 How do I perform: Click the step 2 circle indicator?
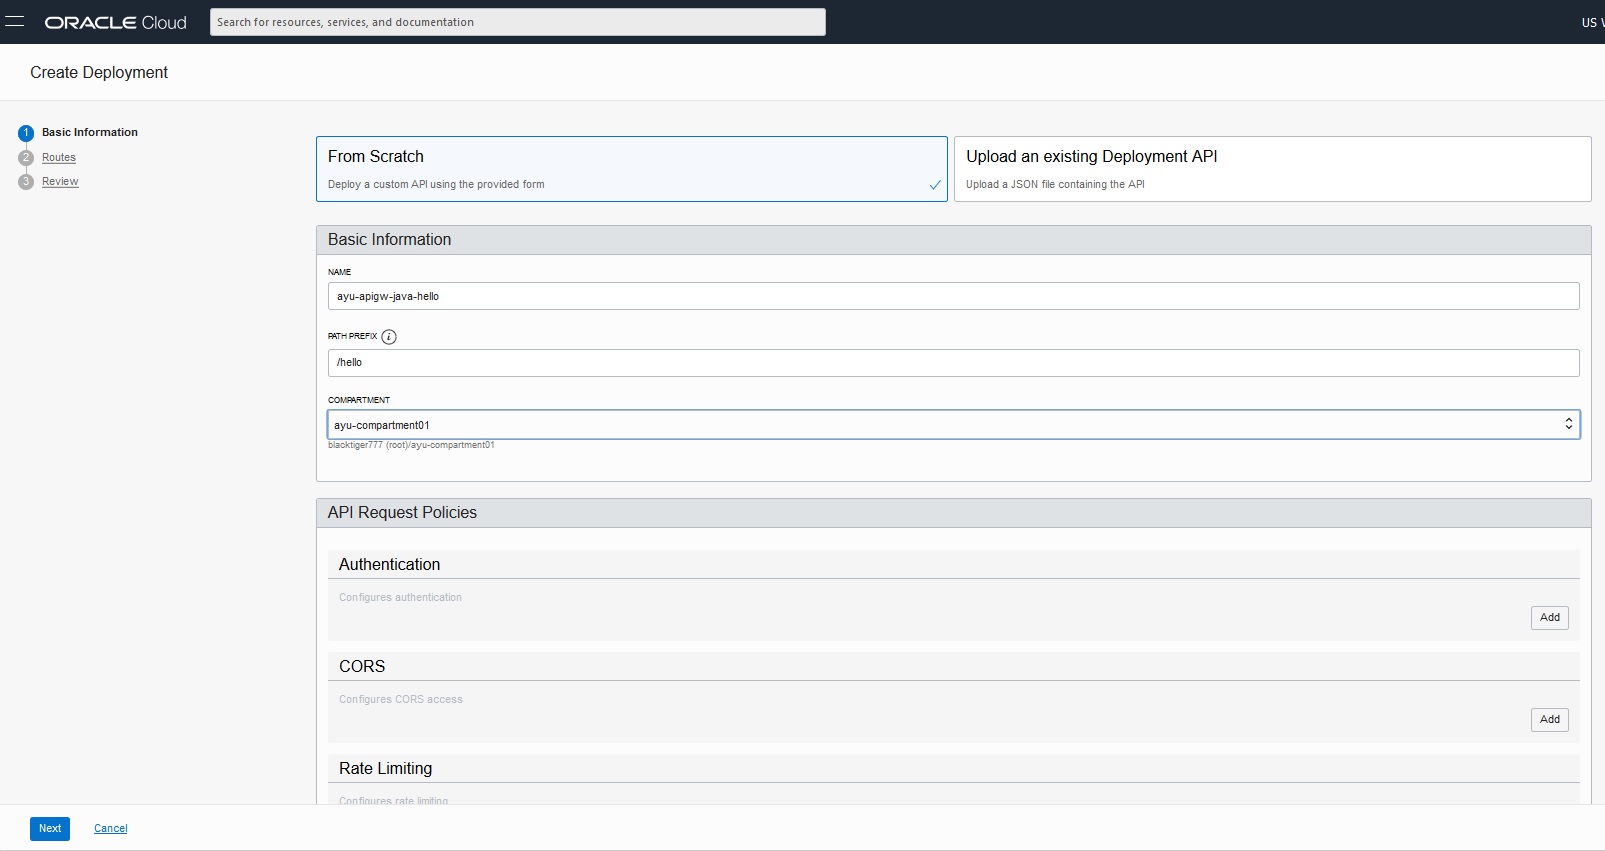[x=26, y=158]
